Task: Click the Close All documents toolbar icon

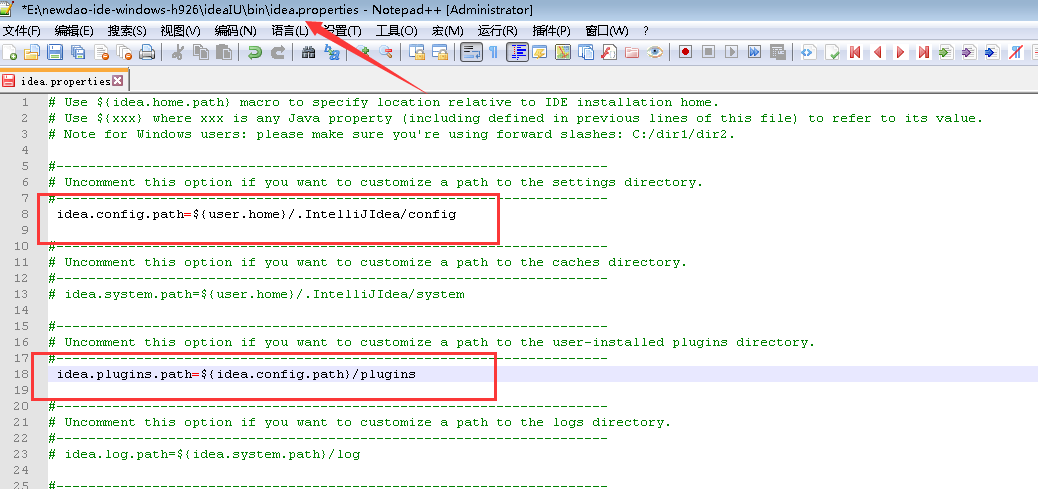Action: [x=124, y=52]
